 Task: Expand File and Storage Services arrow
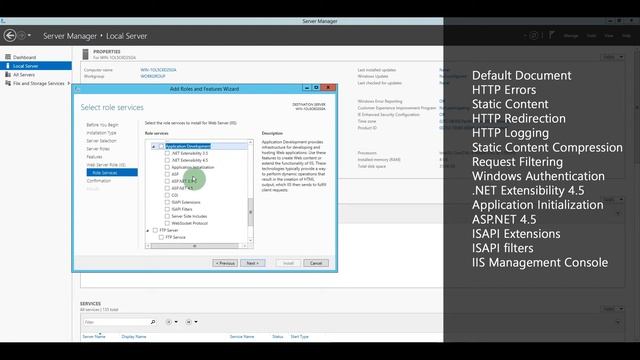click(69, 83)
